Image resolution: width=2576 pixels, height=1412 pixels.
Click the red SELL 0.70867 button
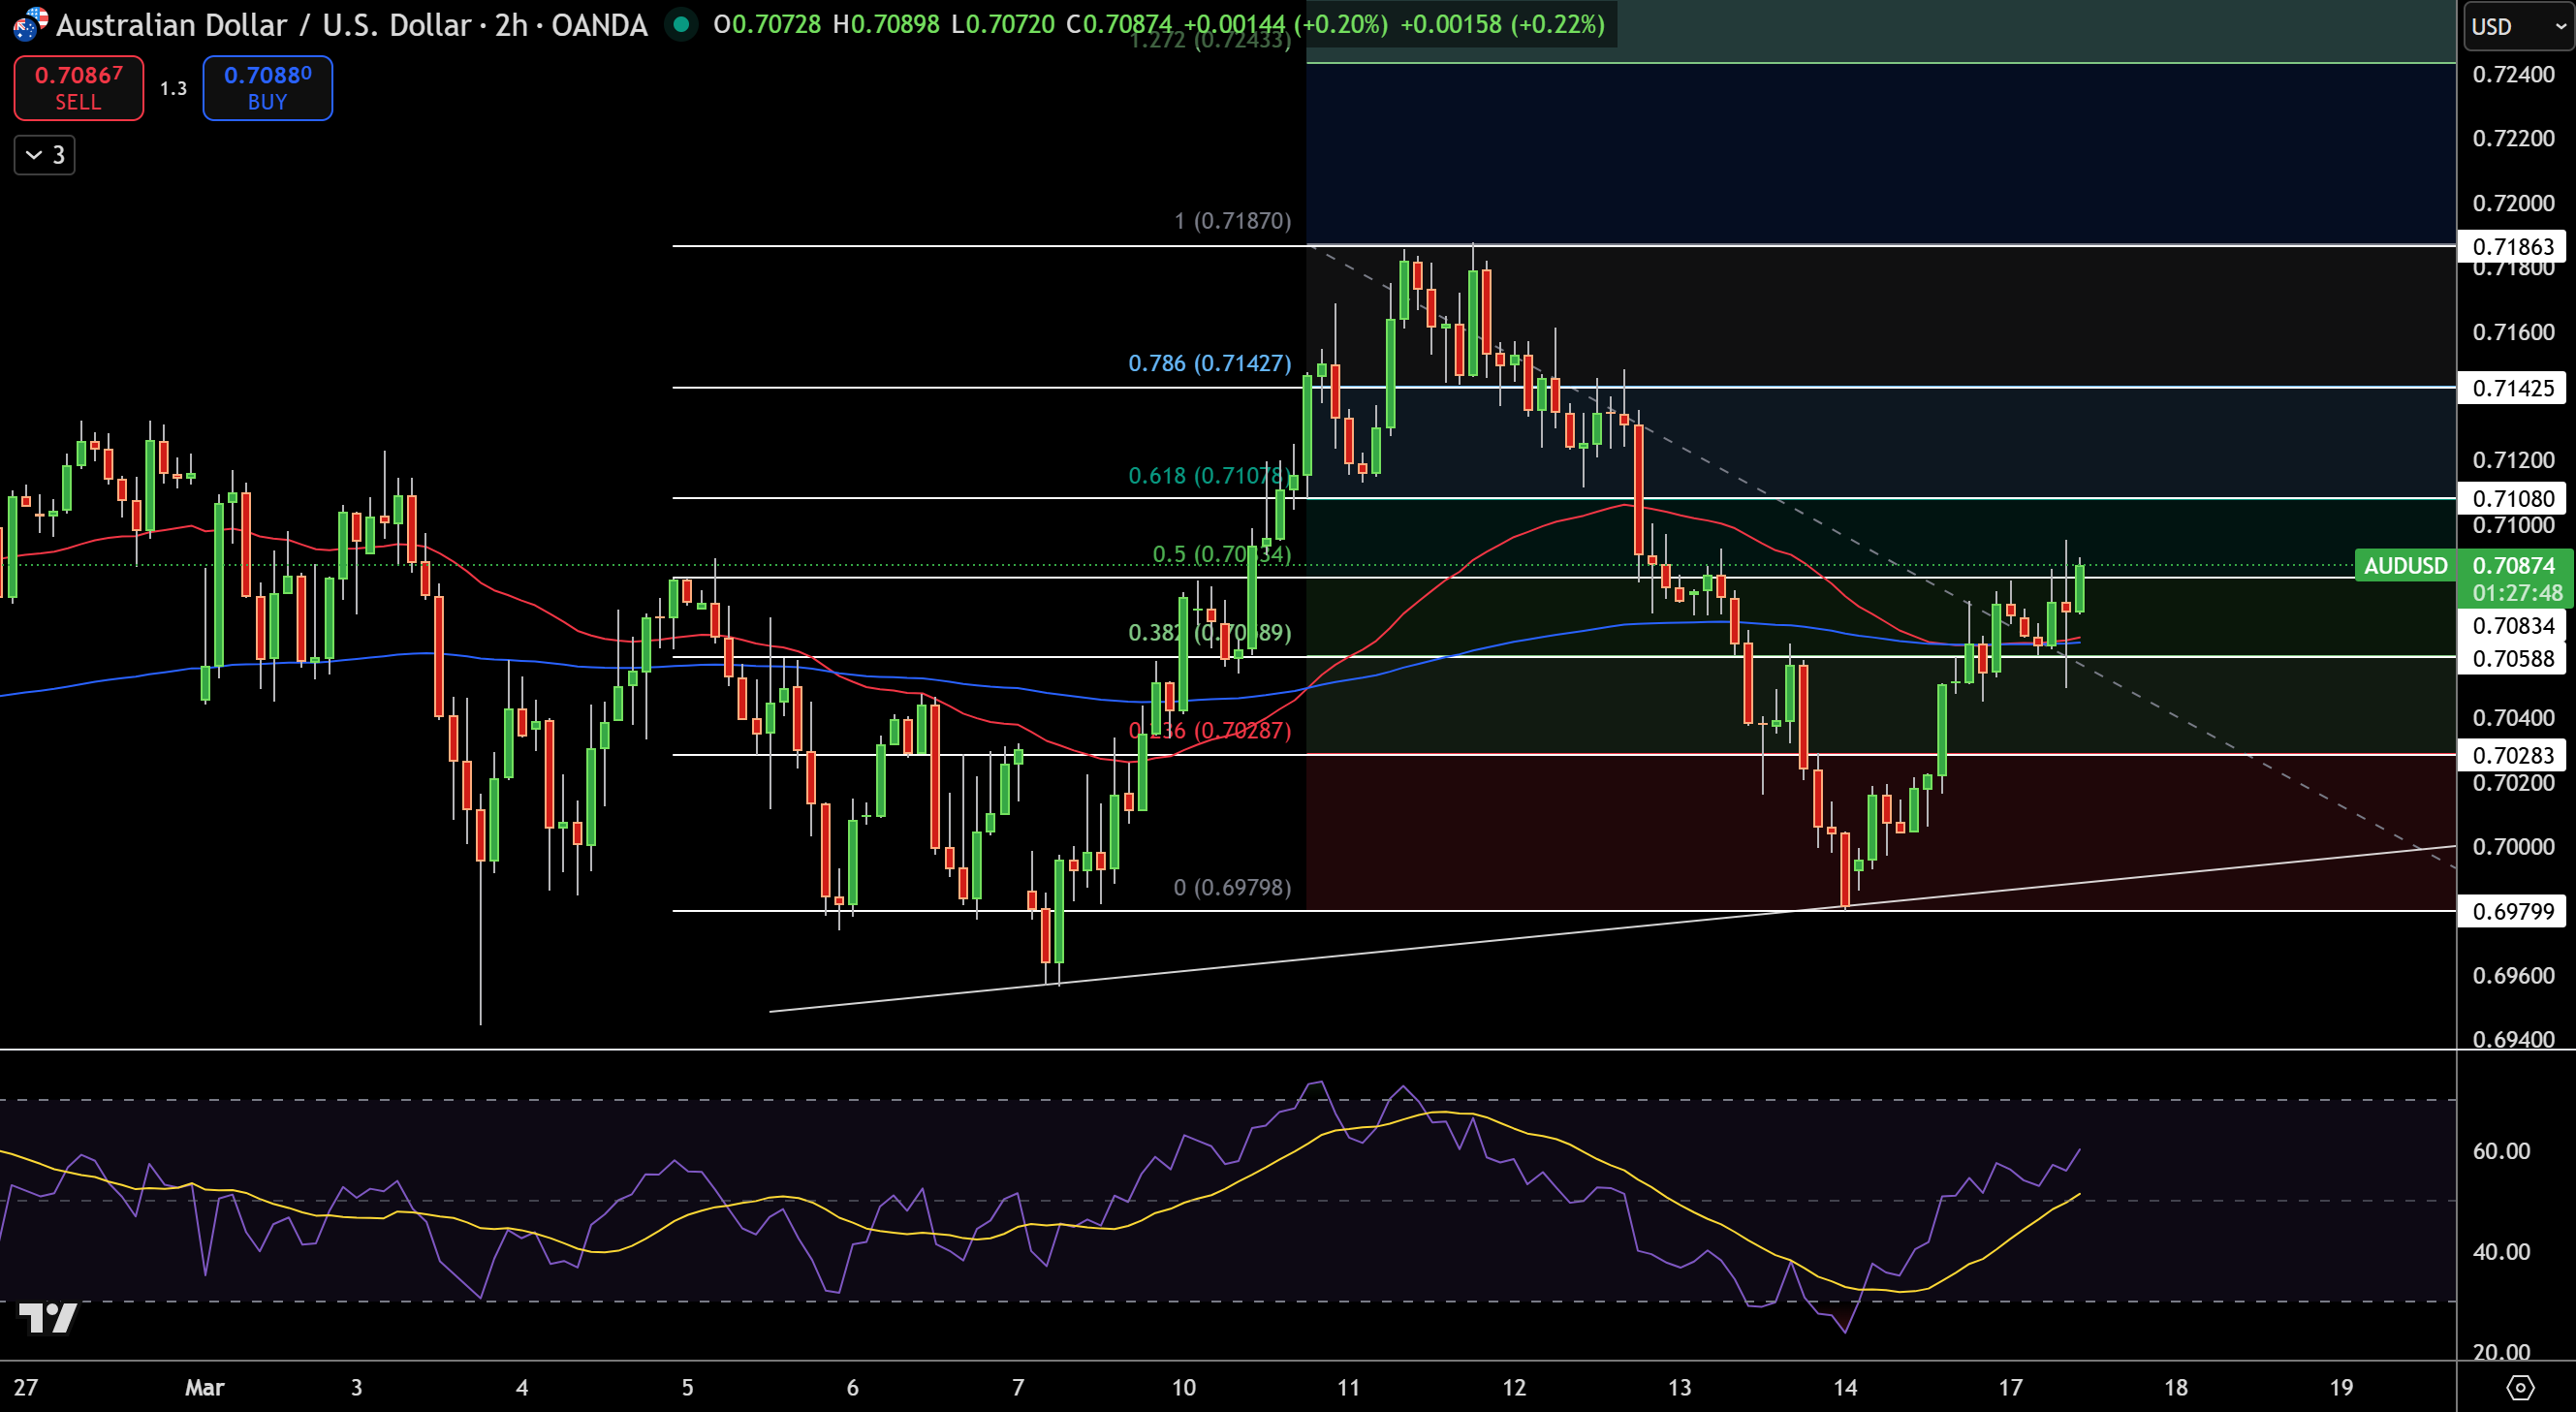pos(78,88)
